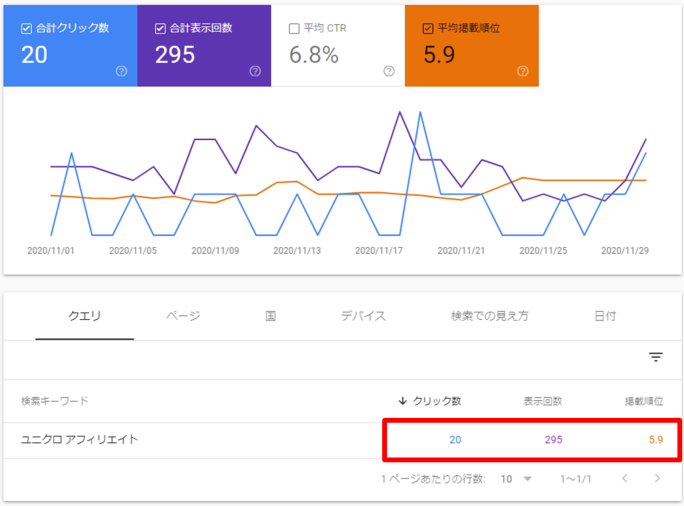
Task: Click the 6.8% average CTR value
Action: point(314,55)
